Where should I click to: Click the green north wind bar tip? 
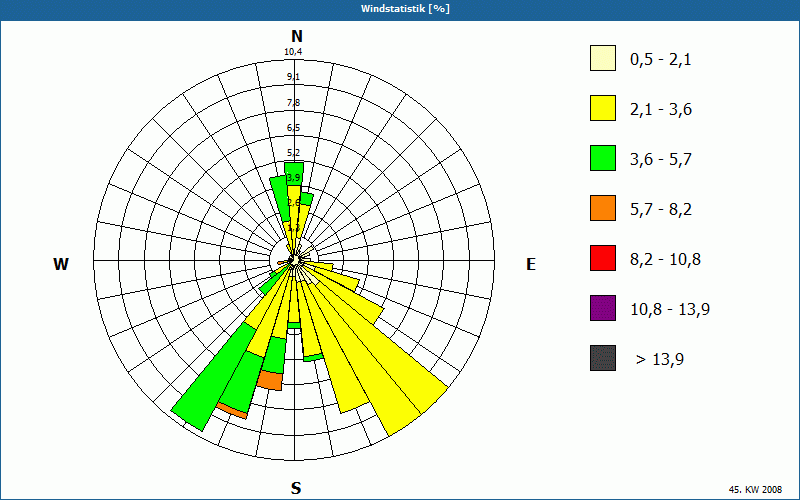(x=294, y=173)
